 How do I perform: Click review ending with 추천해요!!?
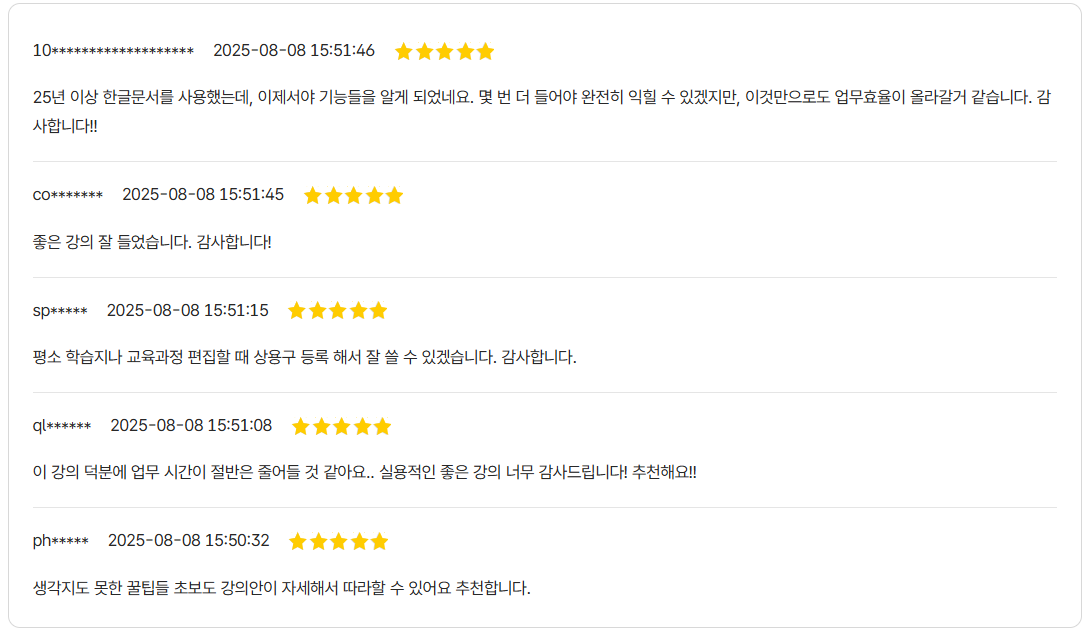365,472
